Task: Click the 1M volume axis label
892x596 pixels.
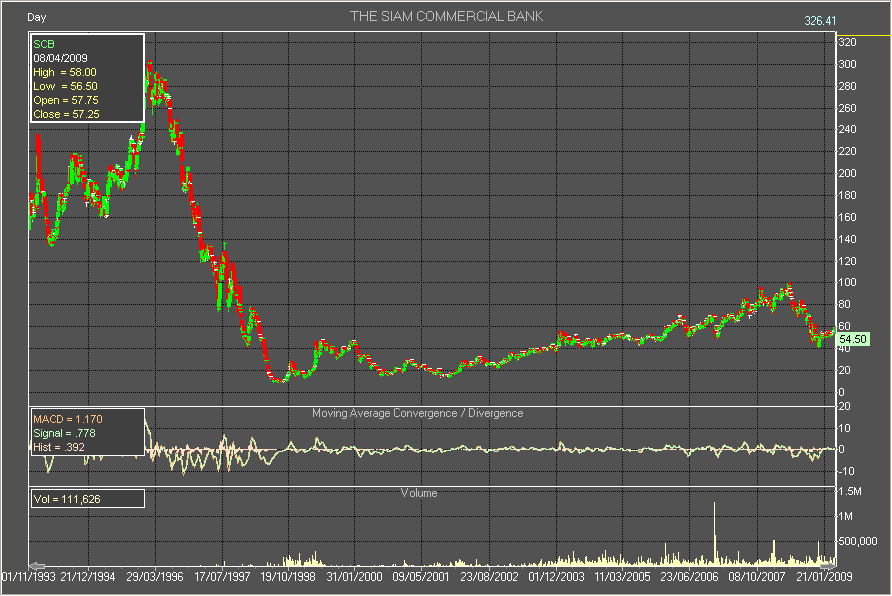Action: tap(846, 516)
